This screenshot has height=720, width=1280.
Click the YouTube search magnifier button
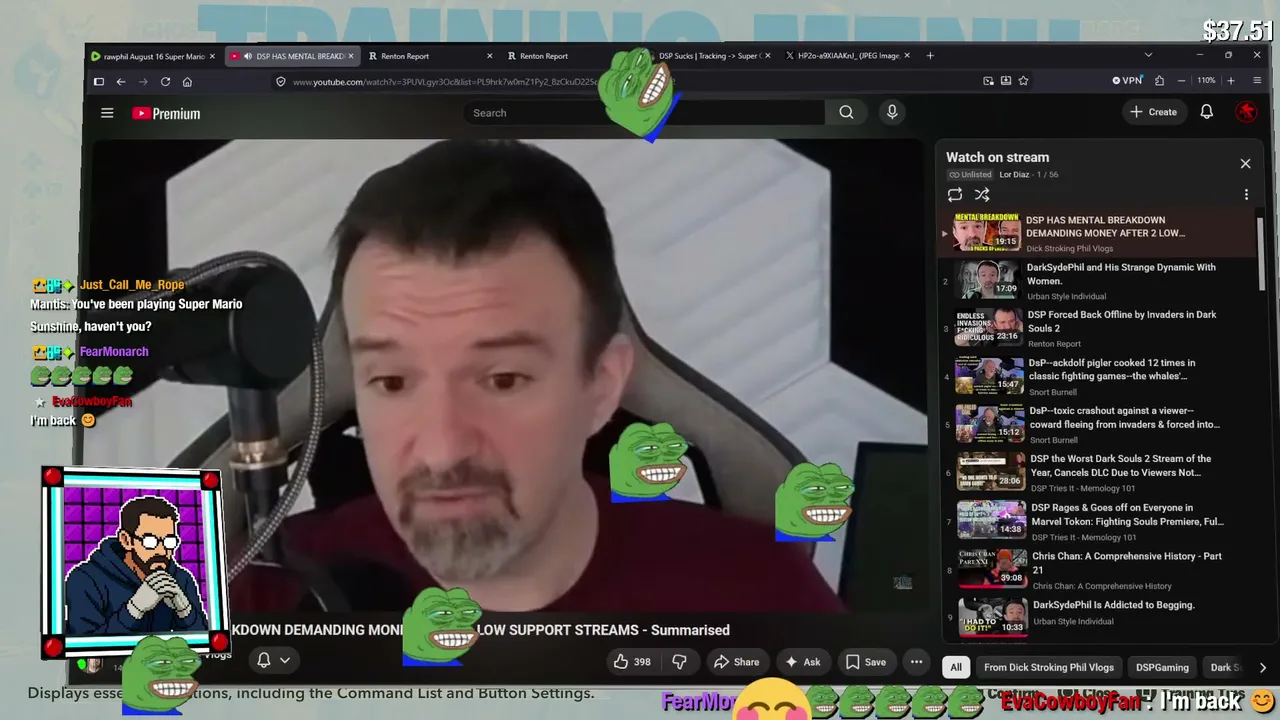click(x=846, y=113)
